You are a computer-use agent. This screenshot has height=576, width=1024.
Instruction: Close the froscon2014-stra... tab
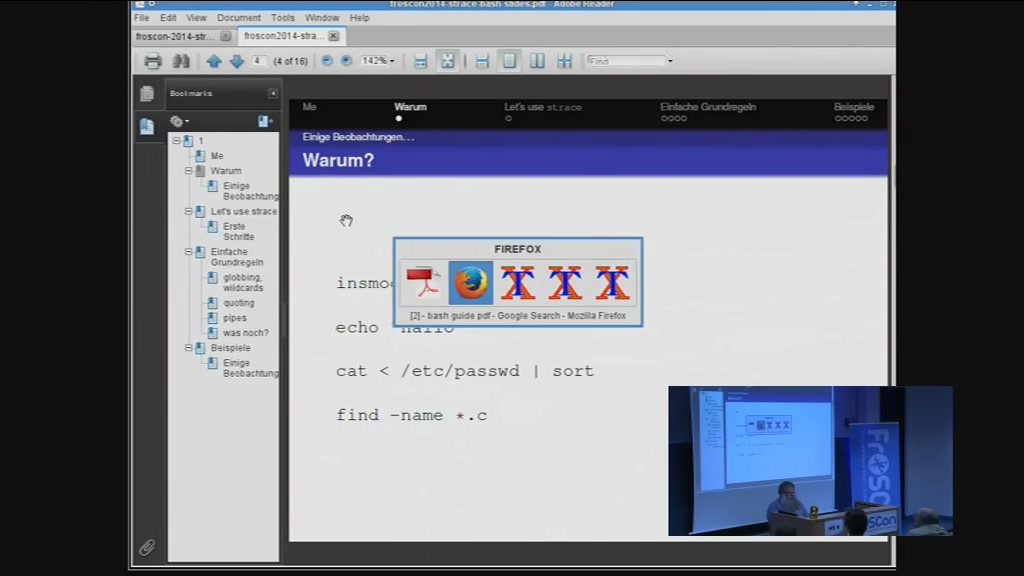[334, 36]
